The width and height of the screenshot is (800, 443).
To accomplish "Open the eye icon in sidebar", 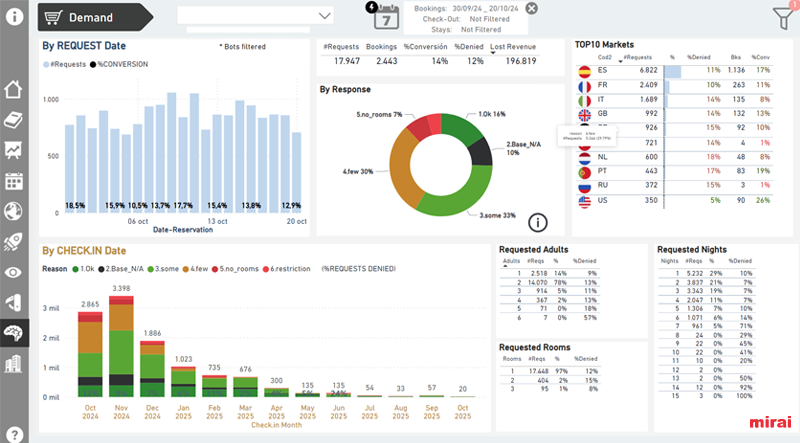I will [x=13, y=273].
